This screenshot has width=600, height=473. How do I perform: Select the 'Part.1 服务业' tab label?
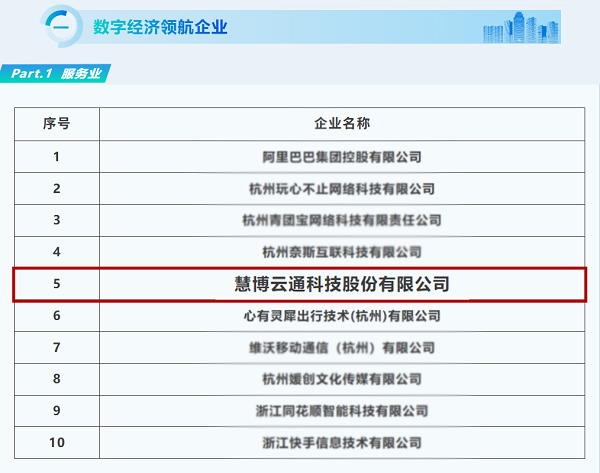[x=56, y=73]
